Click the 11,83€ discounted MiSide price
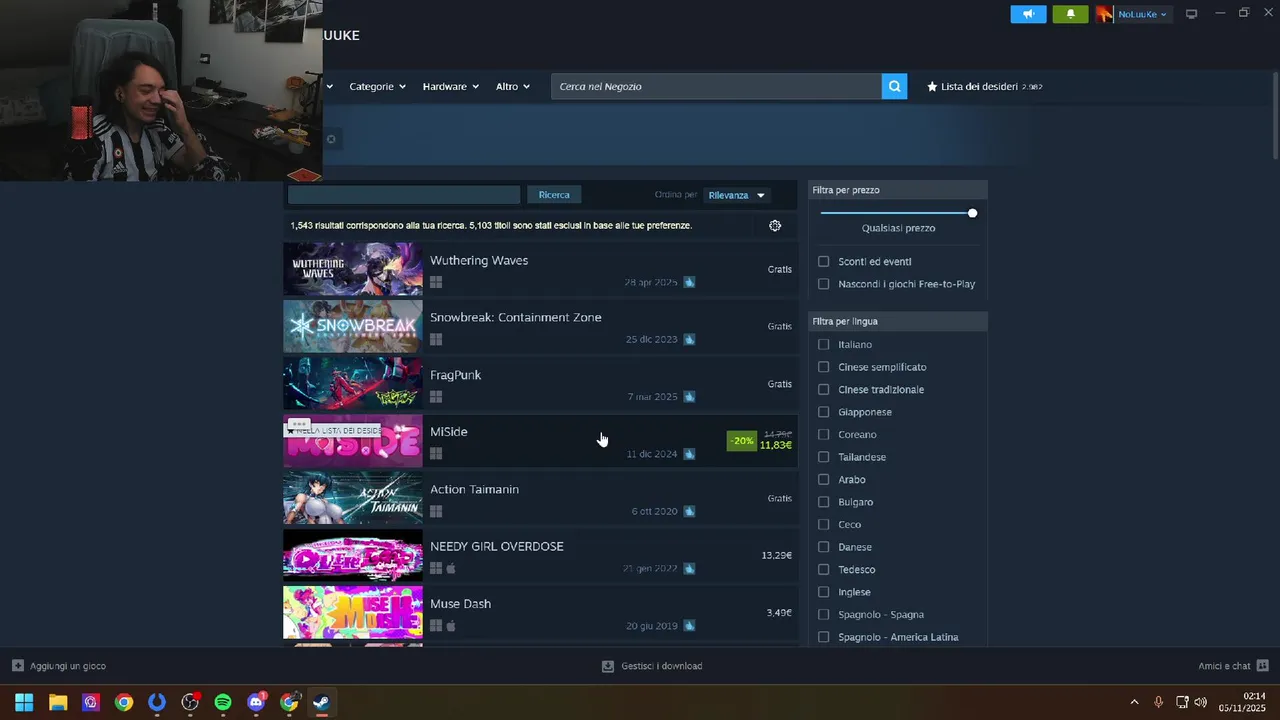The height and width of the screenshot is (720, 1280). pos(776,446)
